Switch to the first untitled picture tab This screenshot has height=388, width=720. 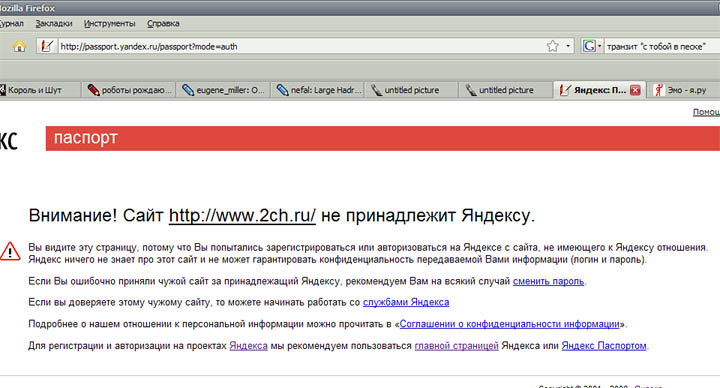[412, 90]
